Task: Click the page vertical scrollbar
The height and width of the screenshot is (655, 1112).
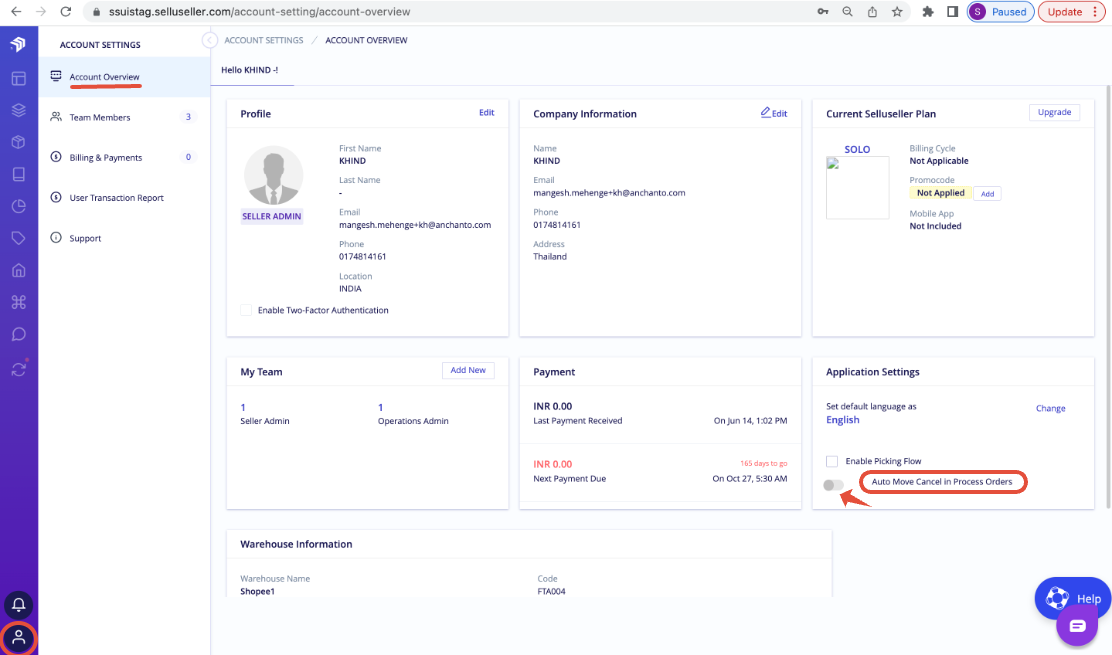Action: (x=1108, y=298)
